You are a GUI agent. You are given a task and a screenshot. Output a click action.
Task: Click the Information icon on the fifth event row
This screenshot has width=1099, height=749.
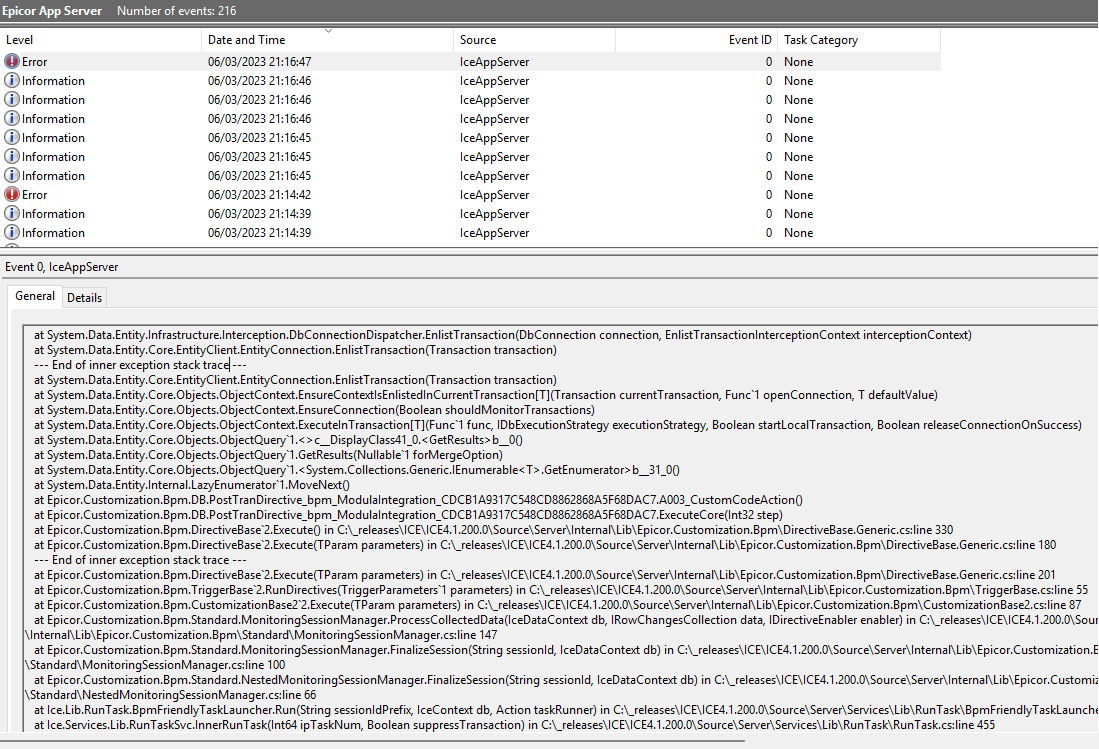(x=13, y=137)
